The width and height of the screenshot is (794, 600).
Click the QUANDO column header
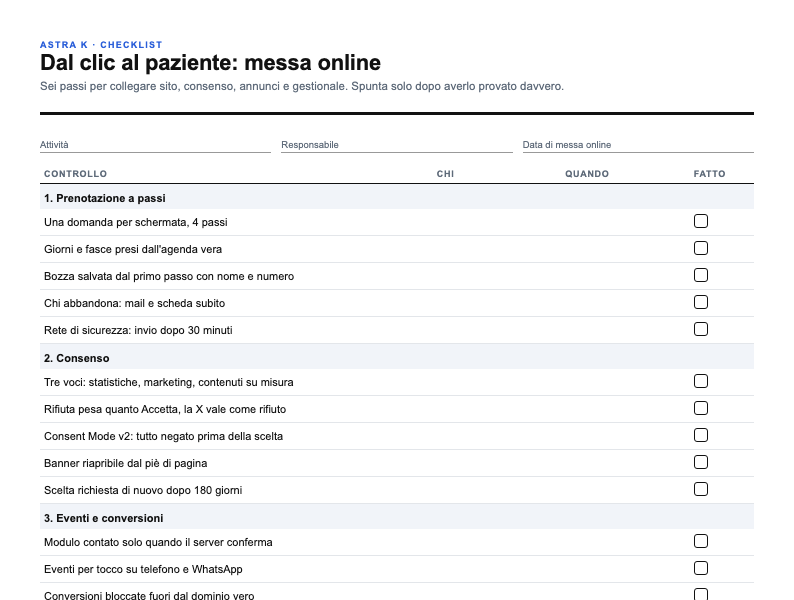click(587, 174)
